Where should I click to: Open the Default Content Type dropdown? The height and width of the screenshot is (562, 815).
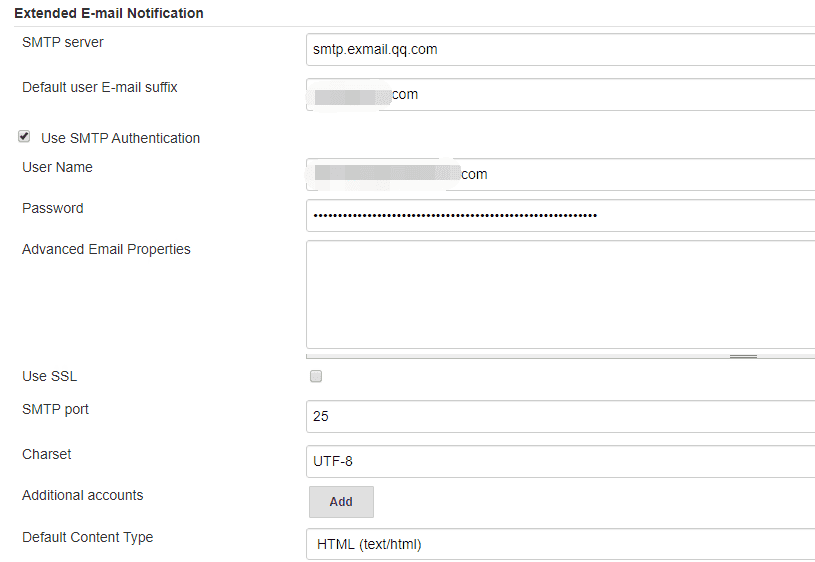[560, 544]
